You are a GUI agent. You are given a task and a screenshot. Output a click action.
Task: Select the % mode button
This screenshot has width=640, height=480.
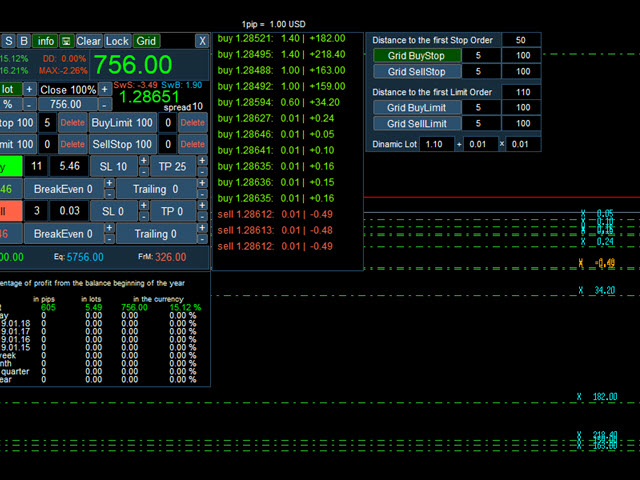[x=11, y=104]
